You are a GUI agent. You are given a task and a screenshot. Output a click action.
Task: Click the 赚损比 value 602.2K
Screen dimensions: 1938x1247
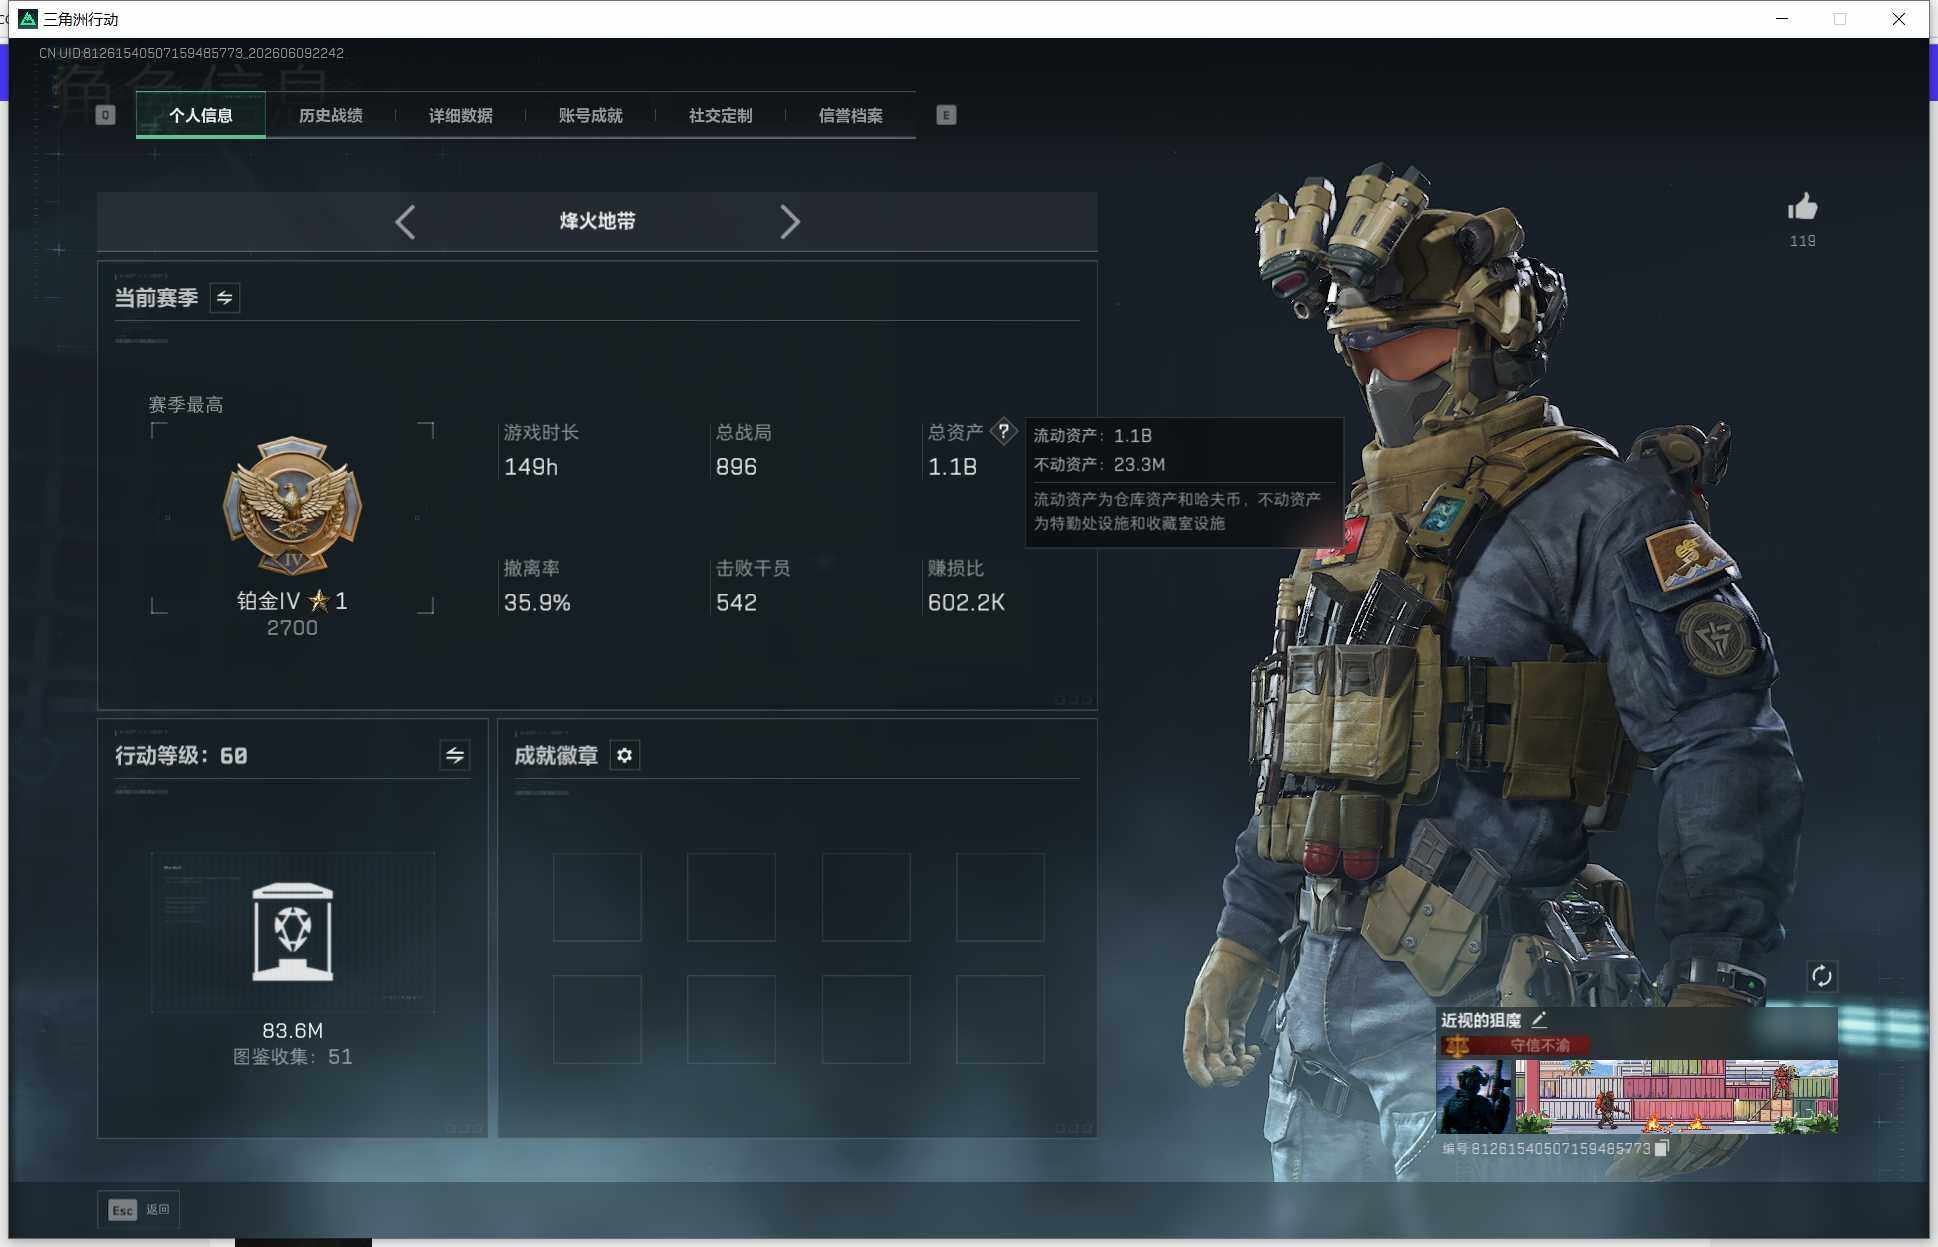pos(966,603)
